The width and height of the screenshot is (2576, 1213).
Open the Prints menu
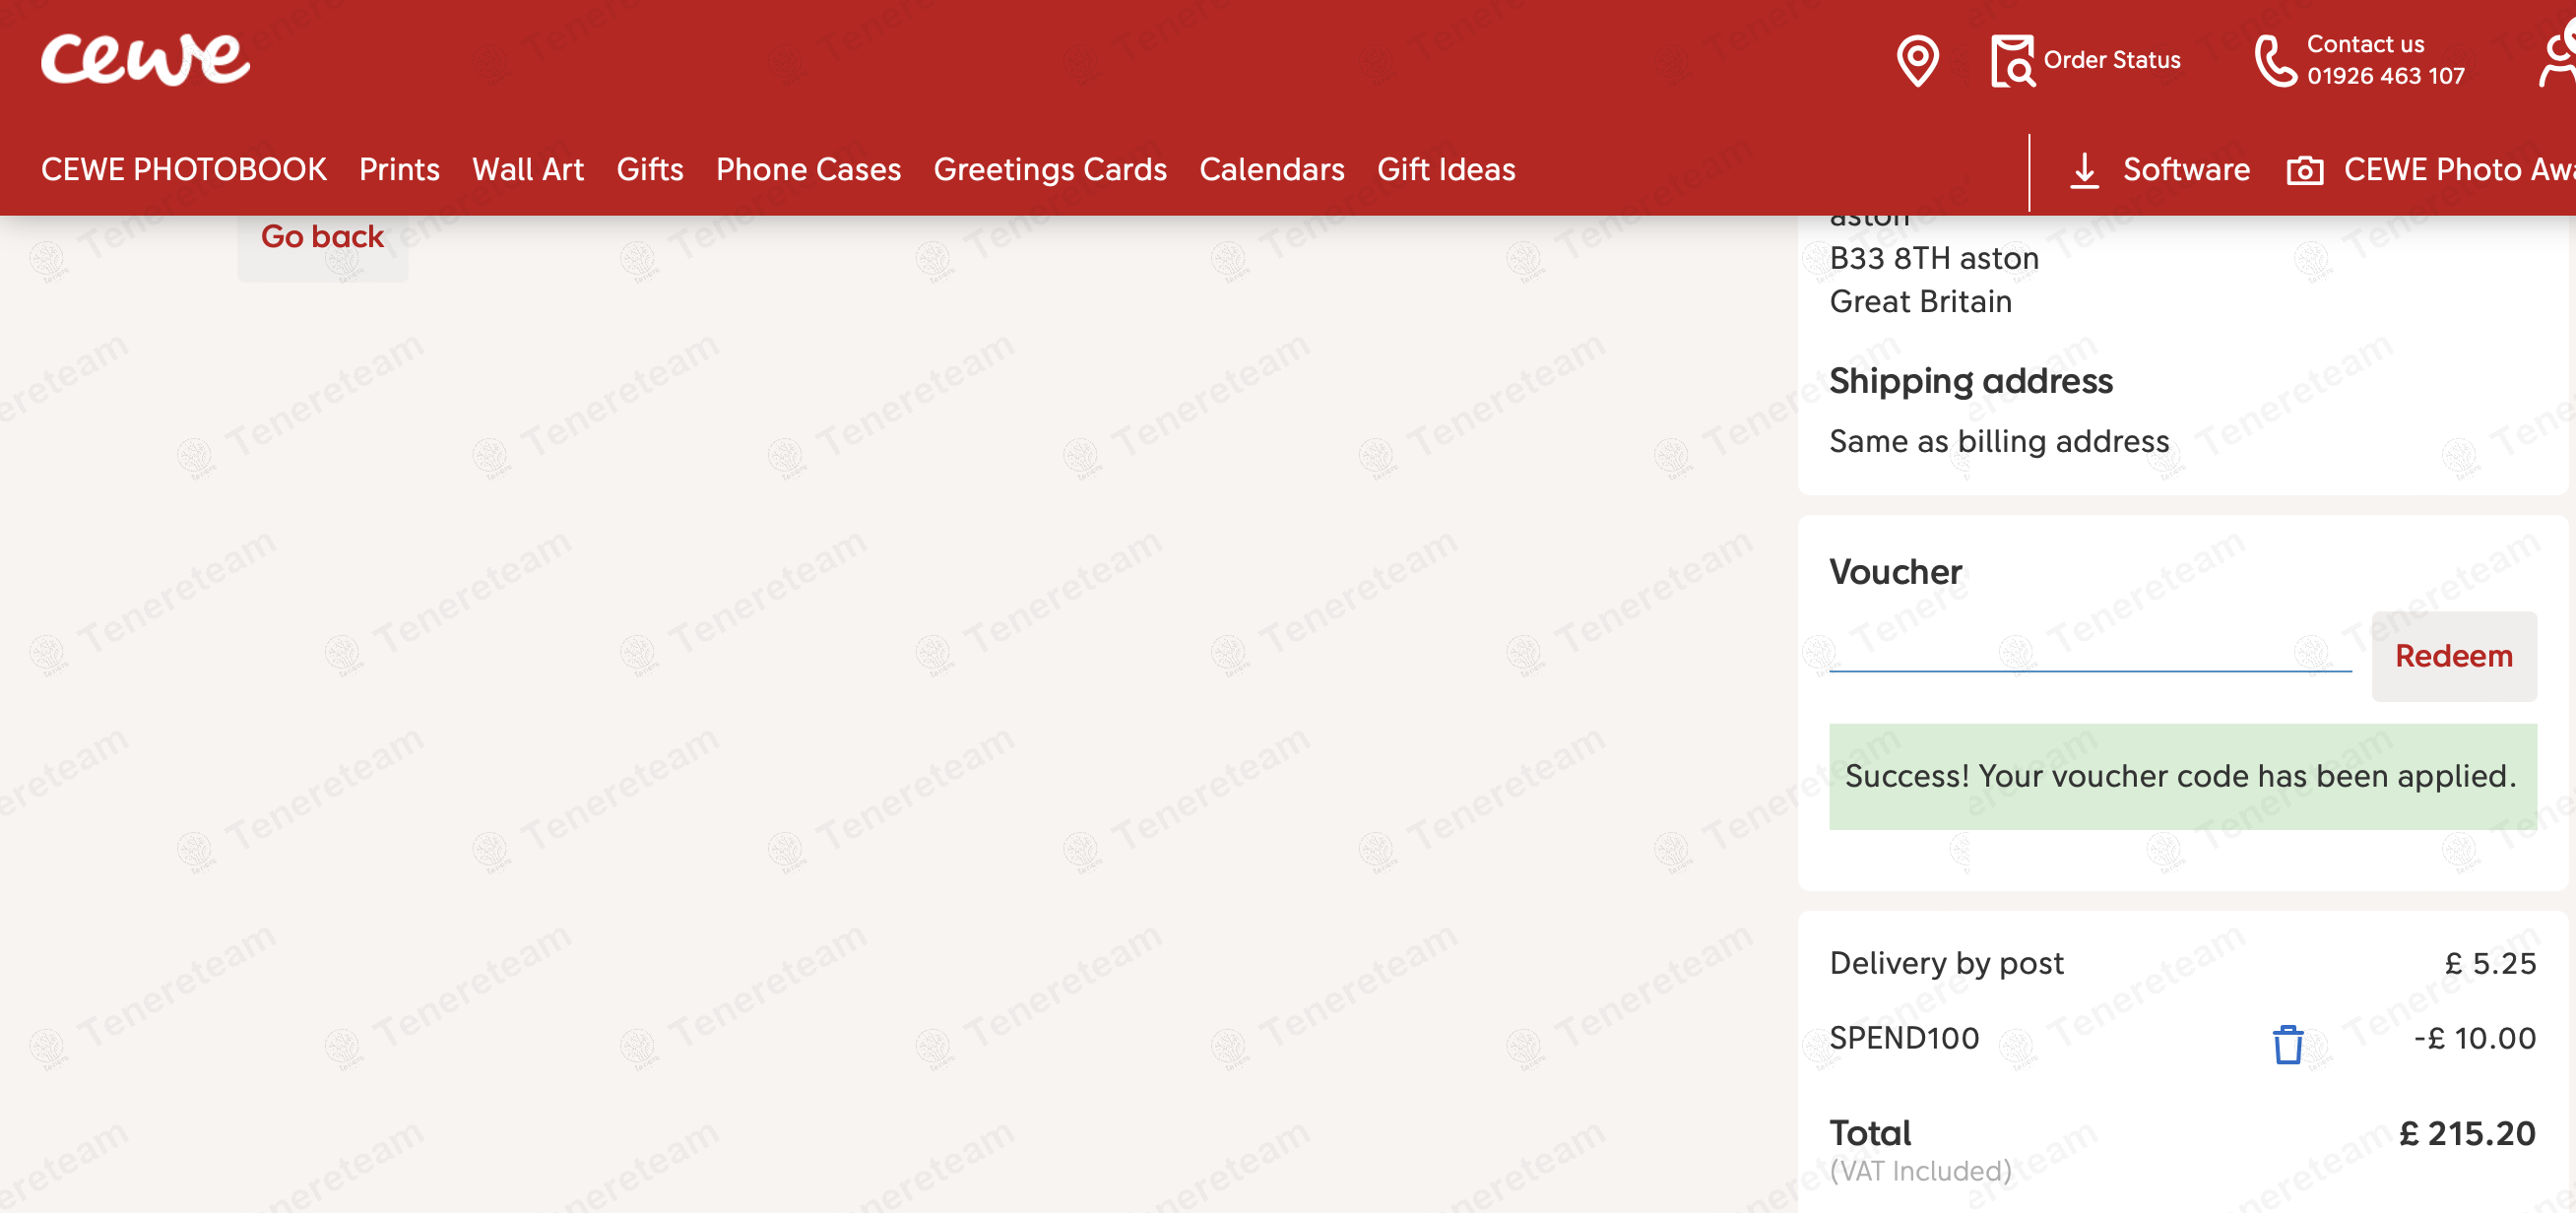[x=399, y=170]
